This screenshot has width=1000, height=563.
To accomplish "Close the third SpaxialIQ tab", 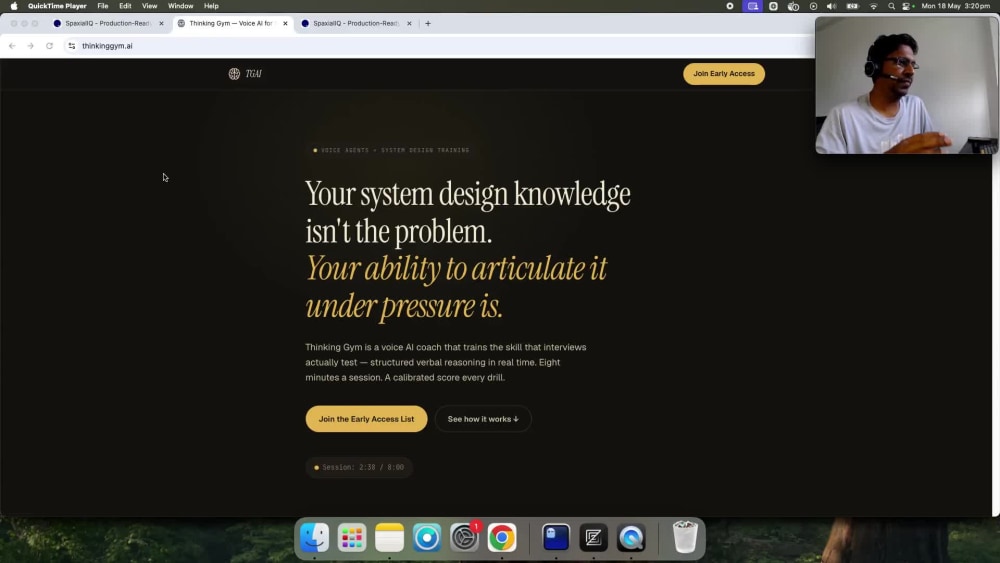I will (x=409, y=24).
